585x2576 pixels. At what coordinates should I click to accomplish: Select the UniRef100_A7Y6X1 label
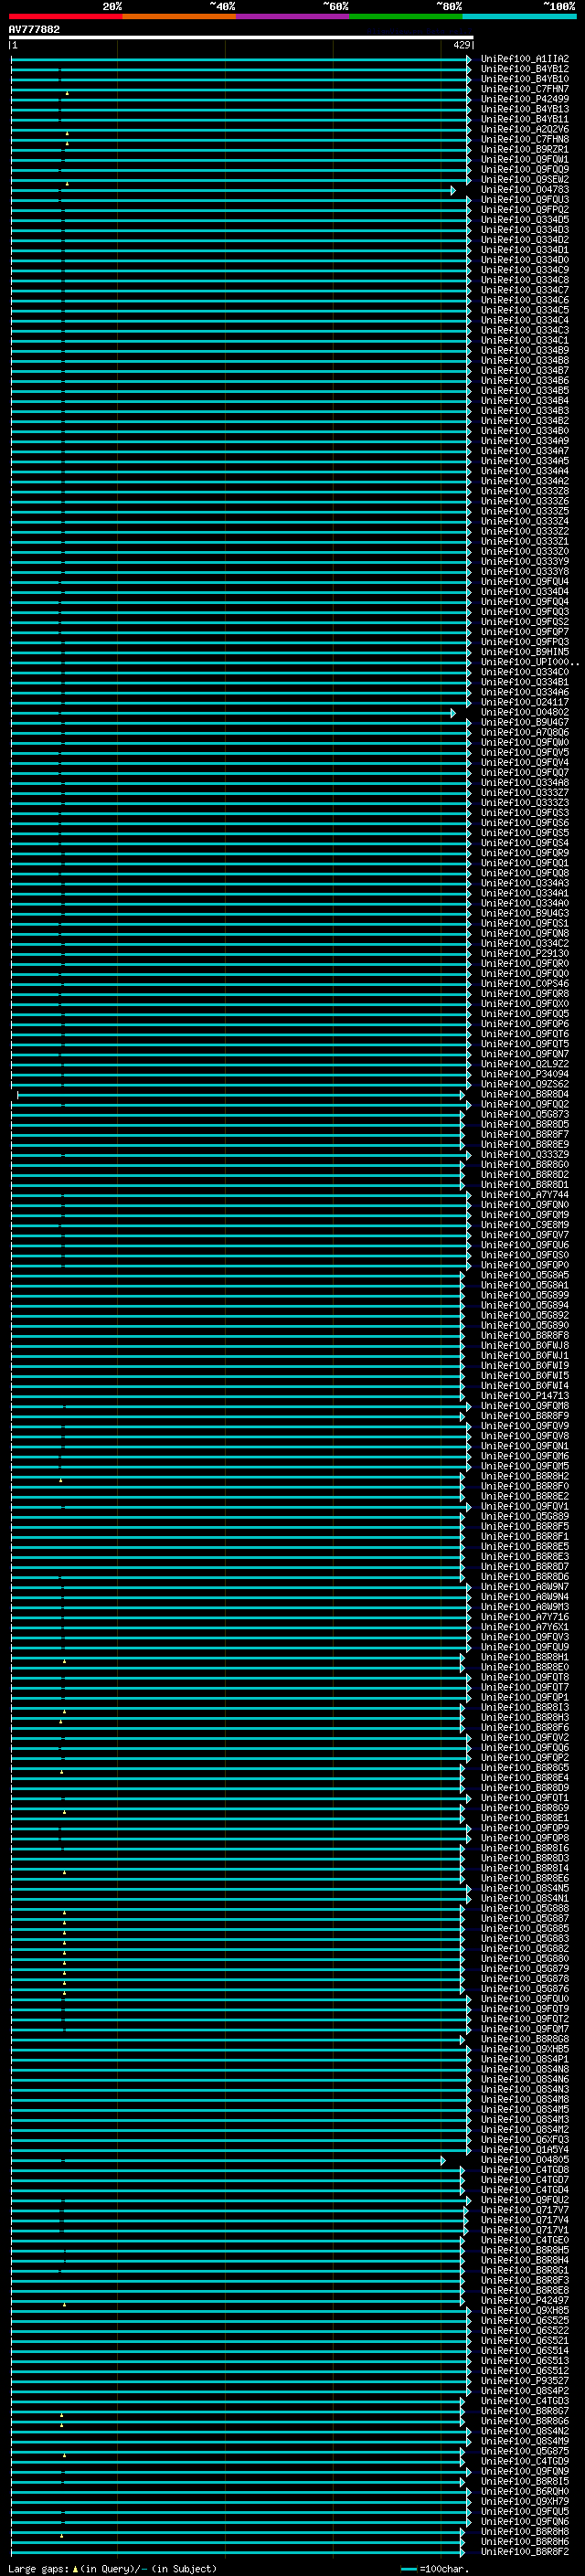coord(525,1628)
